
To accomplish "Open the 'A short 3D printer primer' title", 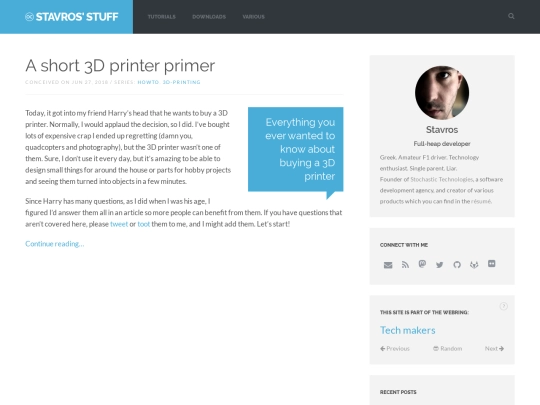I will pos(120,65).
